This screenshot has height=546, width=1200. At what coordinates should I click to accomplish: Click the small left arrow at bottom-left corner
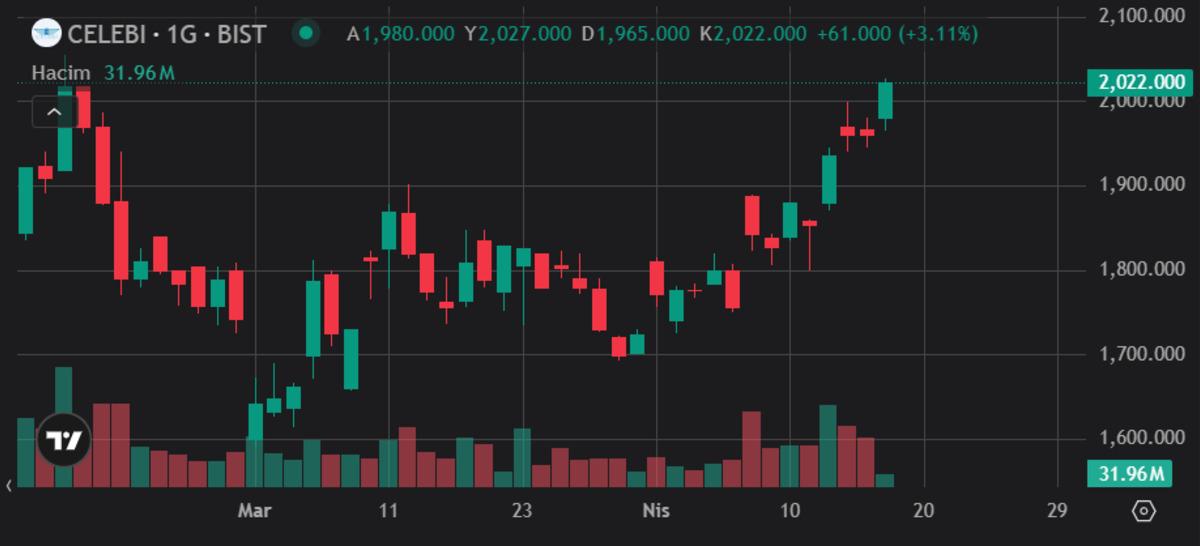(x=9, y=486)
